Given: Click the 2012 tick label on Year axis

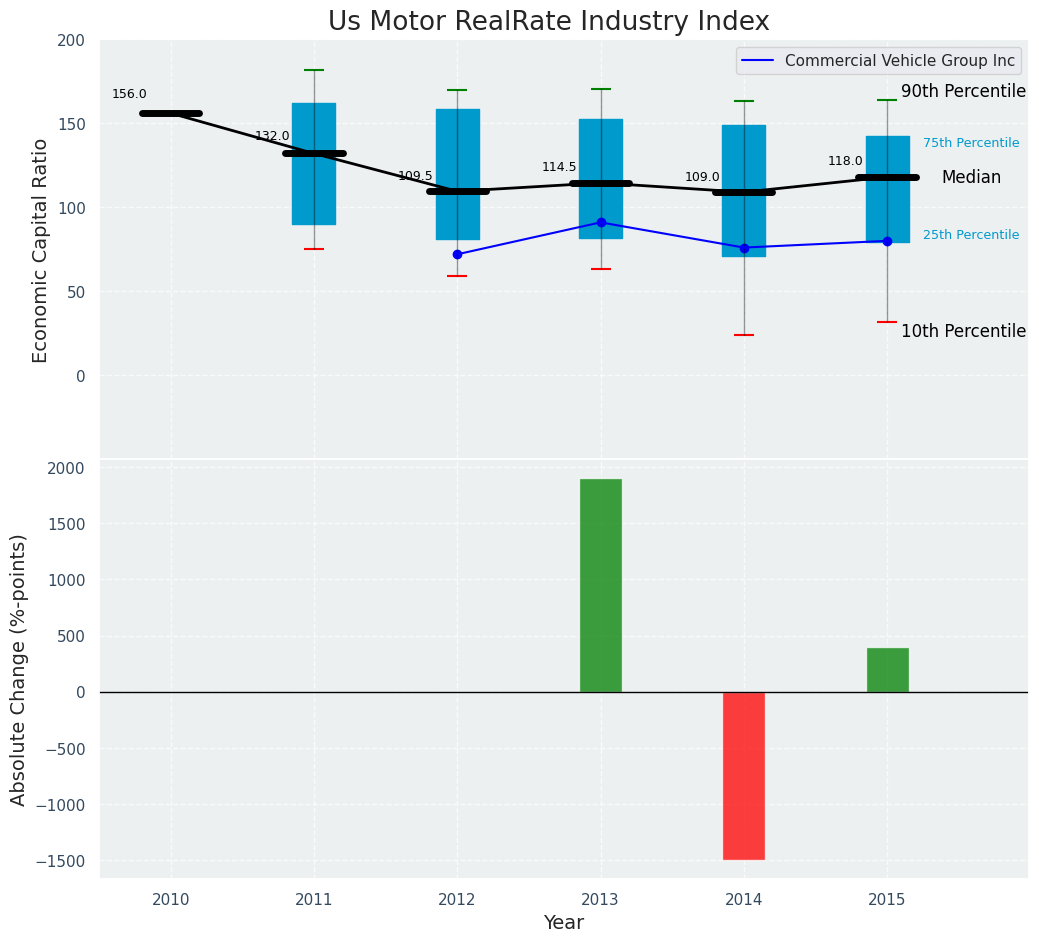Looking at the screenshot, I should click(x=457, y=900).
